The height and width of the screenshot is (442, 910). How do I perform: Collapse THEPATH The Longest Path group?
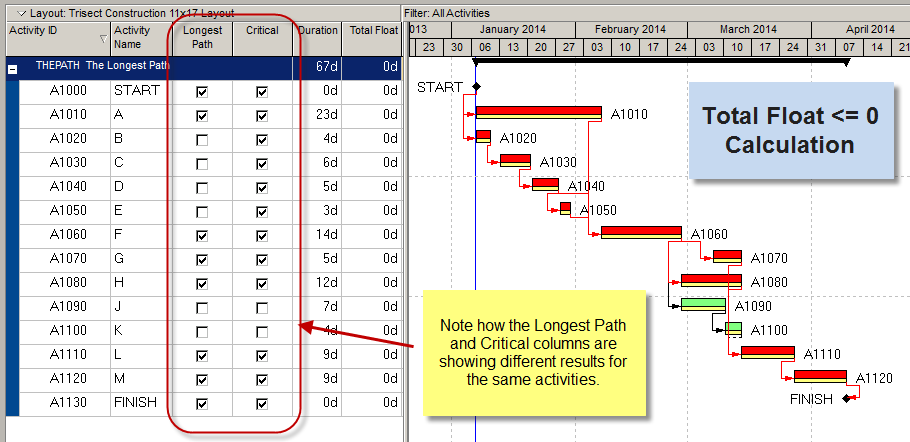pyautogui.click(x=12, y=68)
